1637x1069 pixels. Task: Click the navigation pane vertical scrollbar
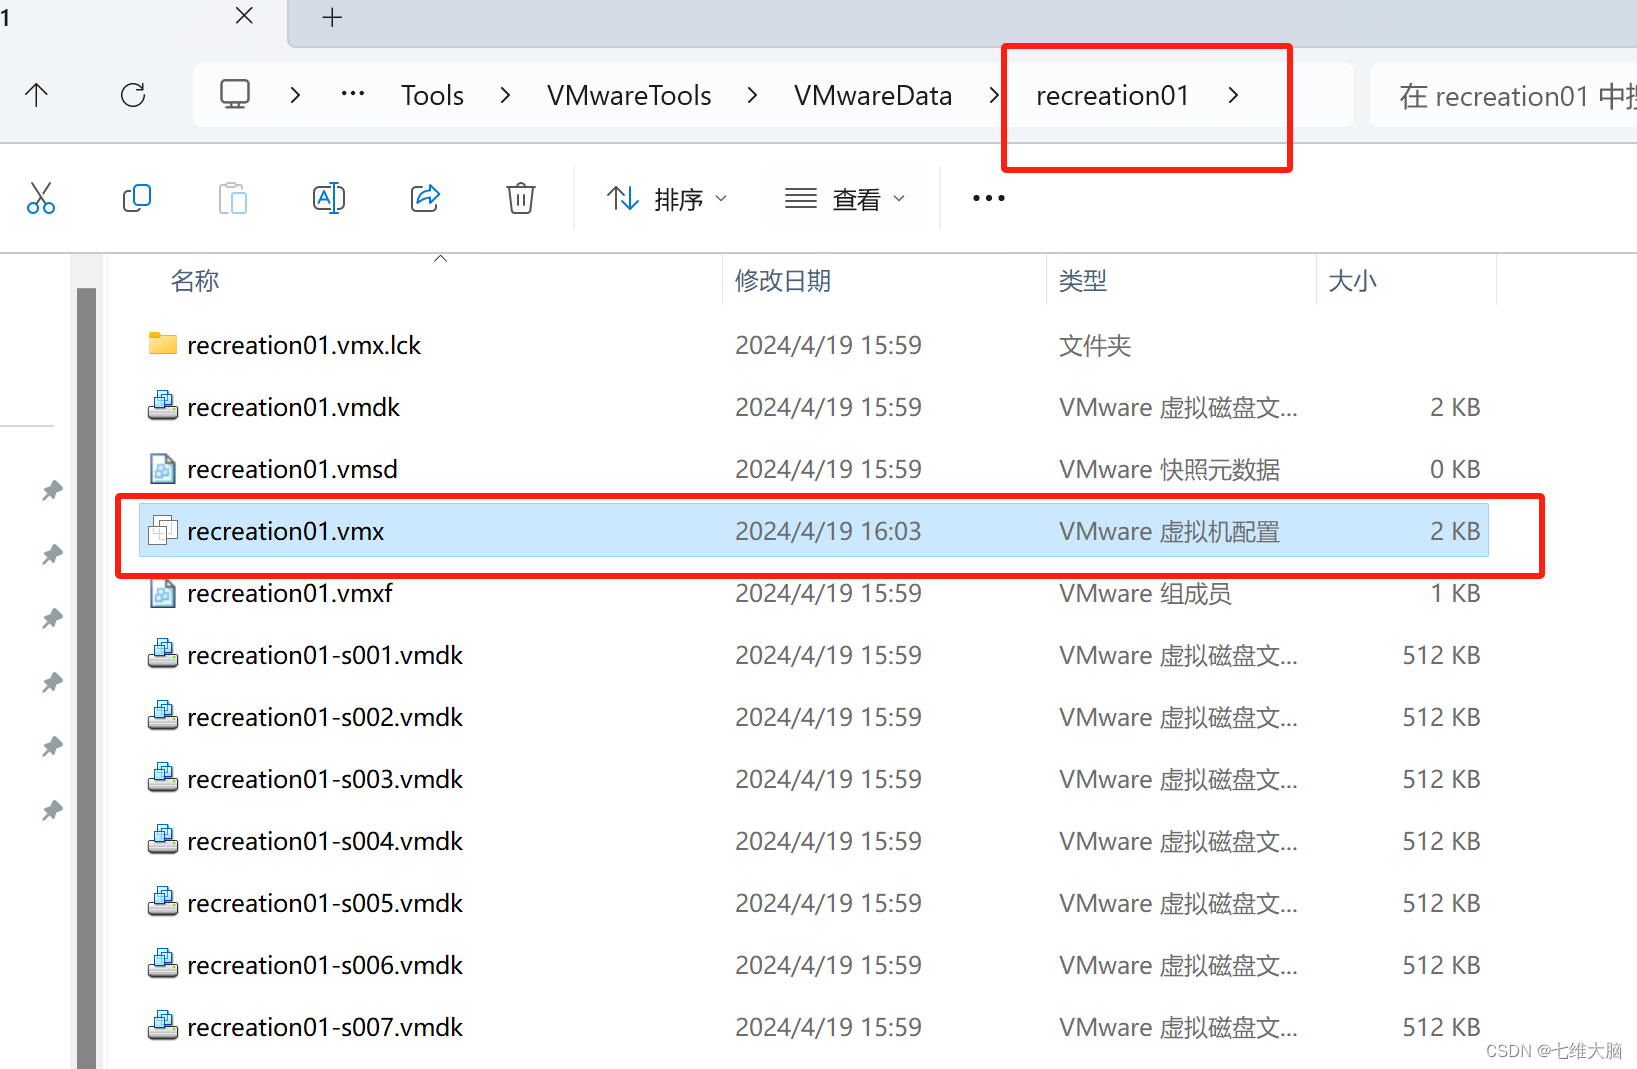(x=86, y=678)
